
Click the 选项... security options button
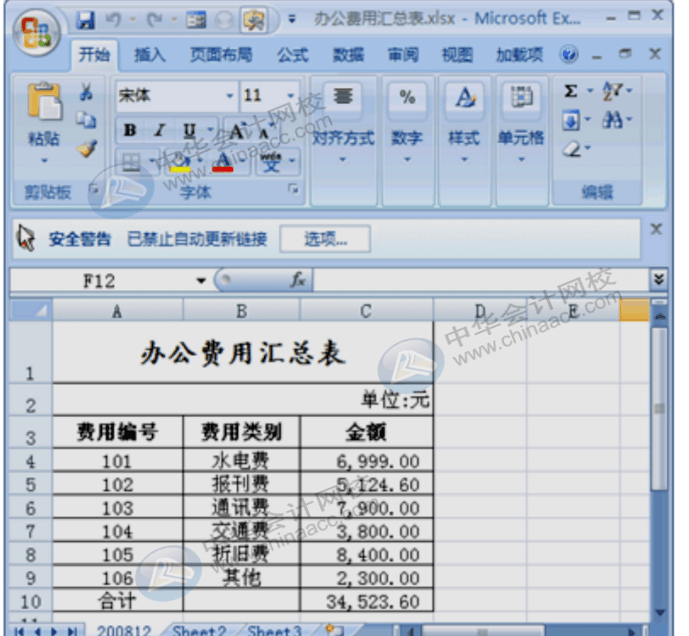coord(325,239)
